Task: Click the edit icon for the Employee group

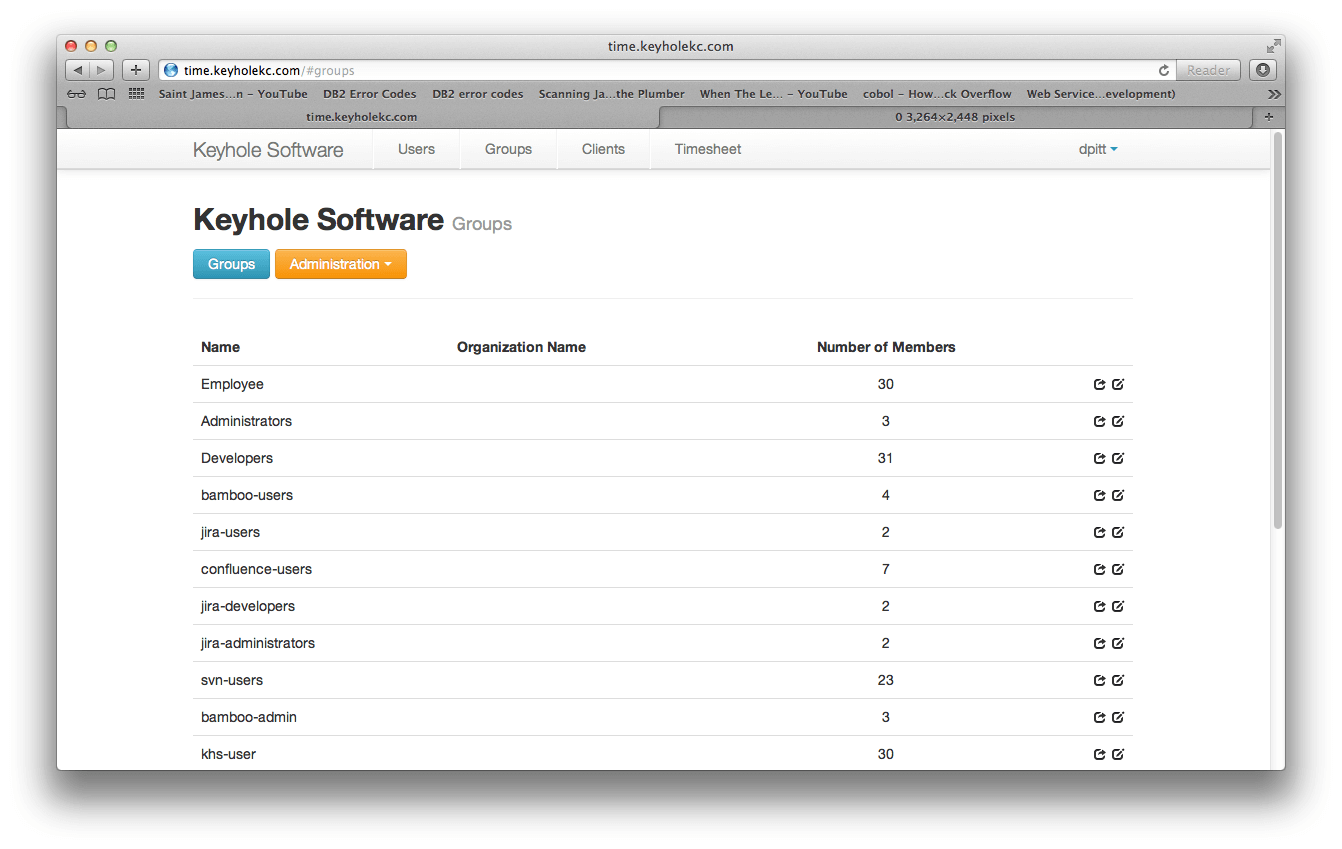Action: point(1118,384)
